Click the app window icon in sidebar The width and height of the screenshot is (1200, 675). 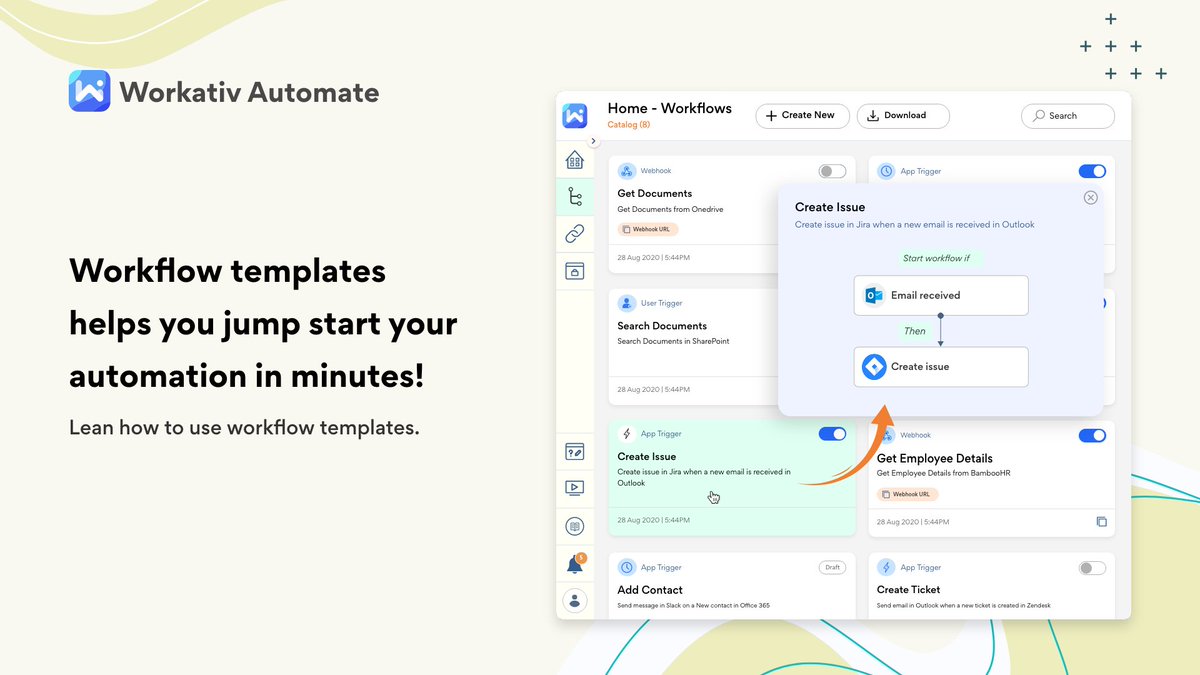click(x=575, y=270)
